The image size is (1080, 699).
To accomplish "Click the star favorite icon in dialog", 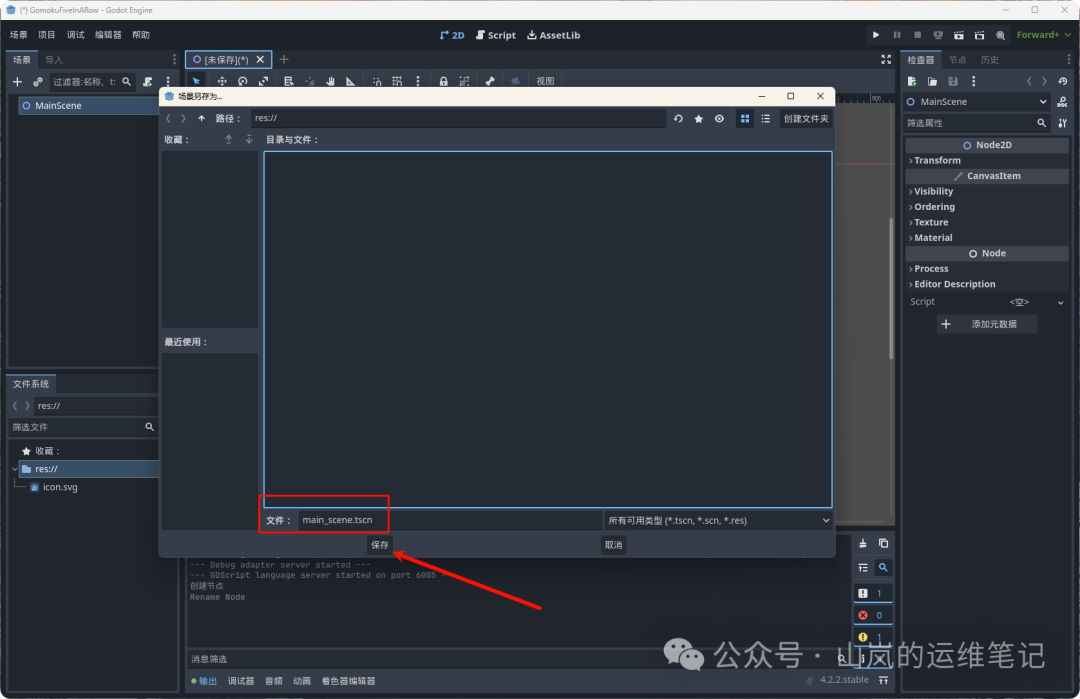I will tap(699, 118).
